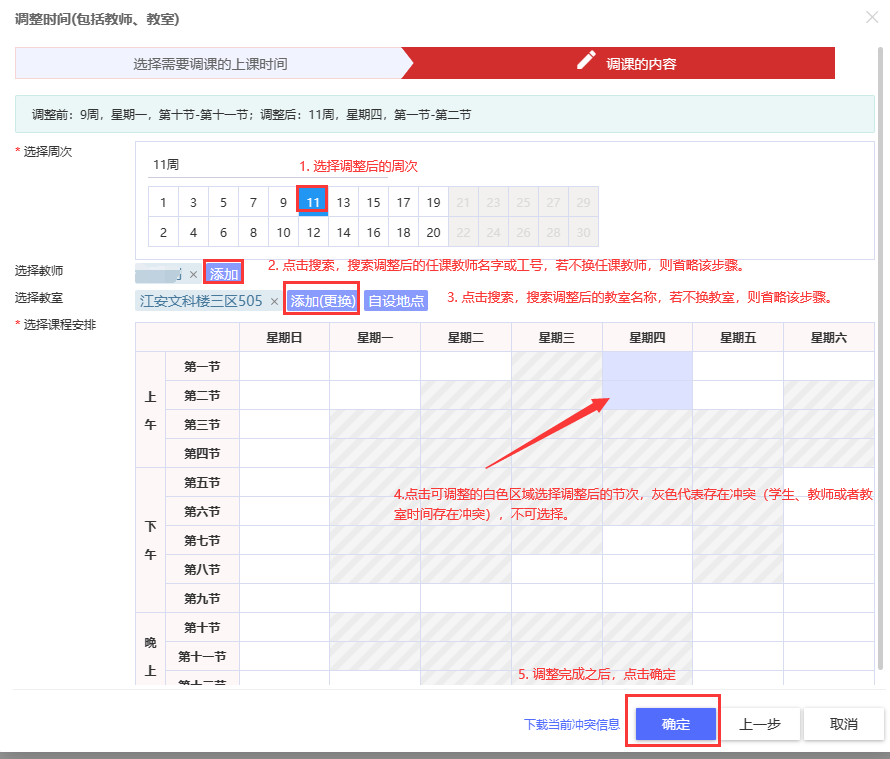Open the 调课的内容 step tab
The image size is (890, 759).
pyautogui.click(x=640, y=63)
